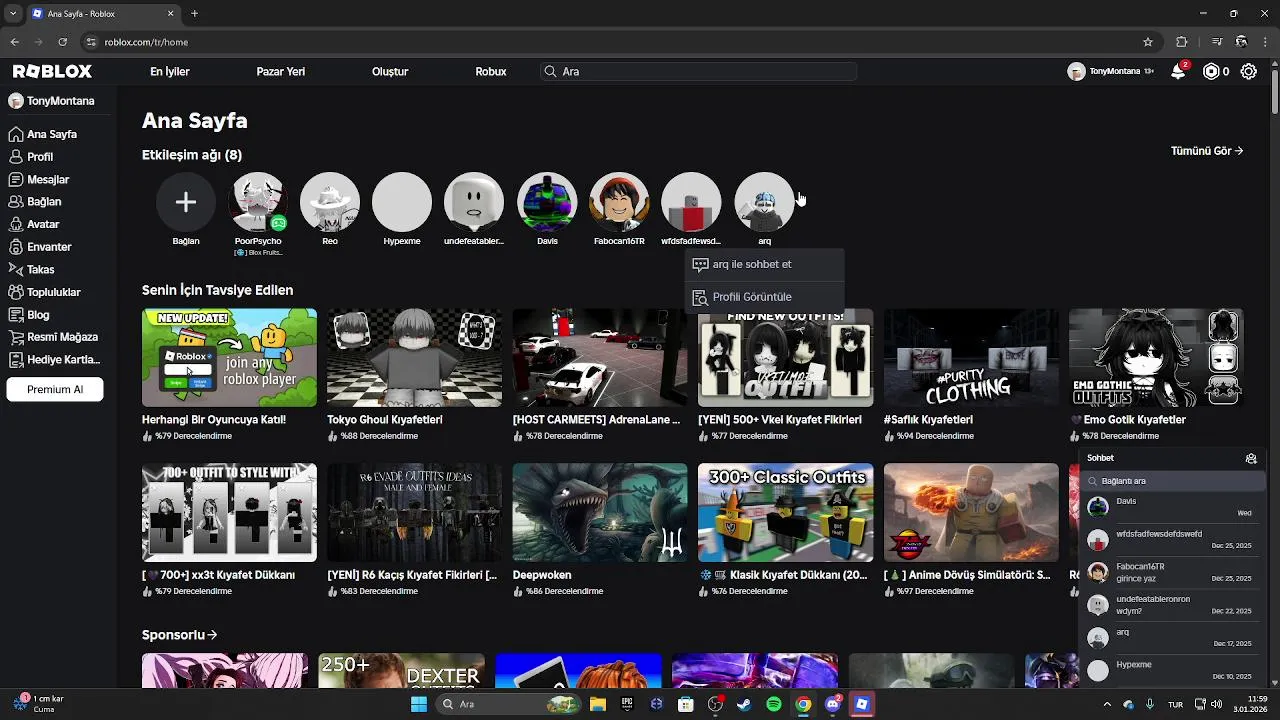Open the chat settings icon in Sohbet panel
The height and width of the screenshot is (720, 1280).
1251,458
